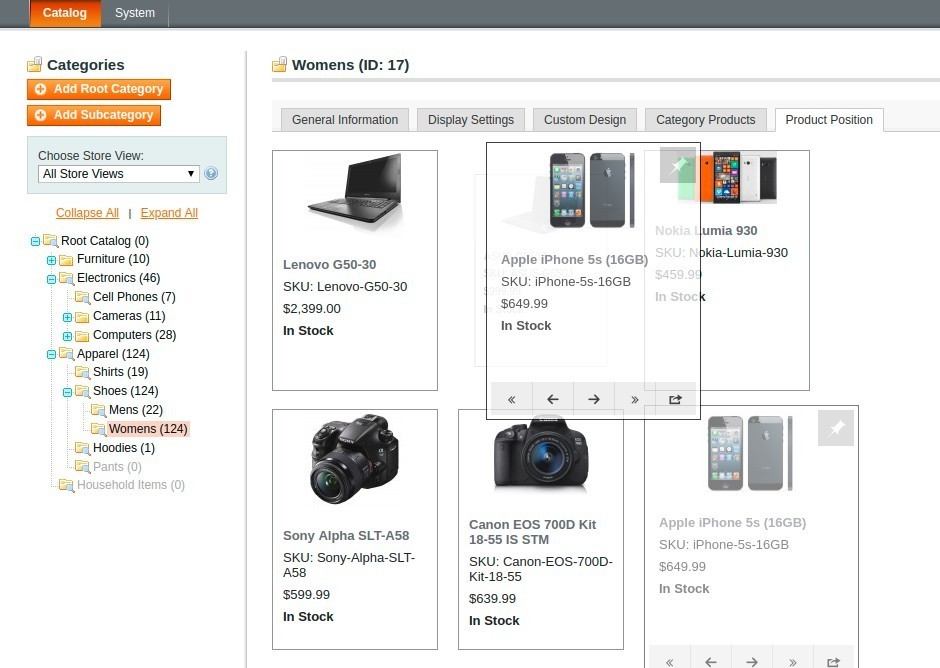Image resolution: width=940 pixels, height=668 pixels.
Task: Expand the Furniture category node
Action: pyautogui.click(x=52, y=260)
